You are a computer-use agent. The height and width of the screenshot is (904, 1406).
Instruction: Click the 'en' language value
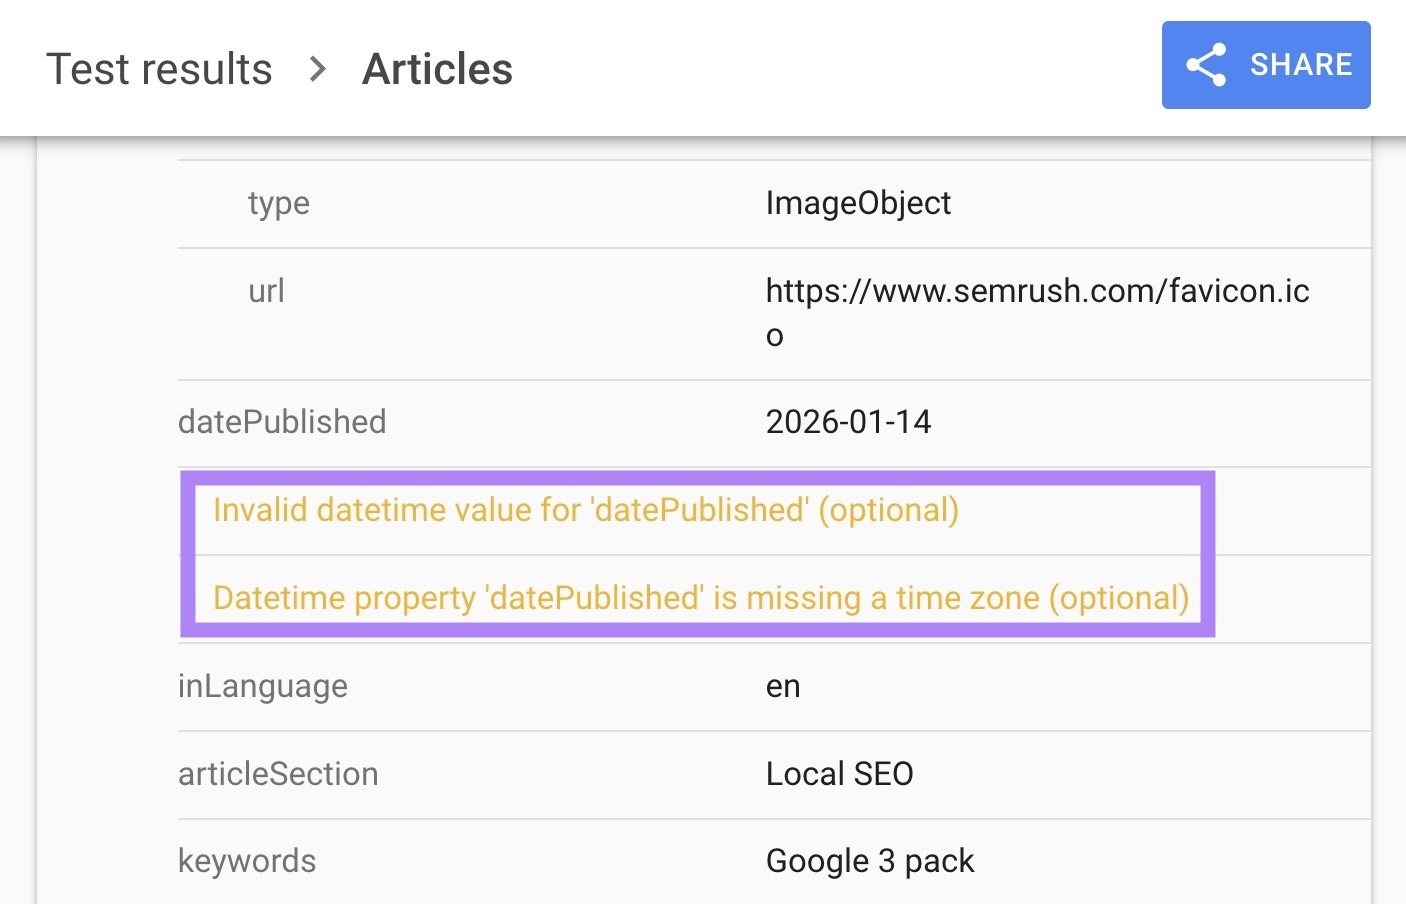pyautogui.click(x=782, y=686)
